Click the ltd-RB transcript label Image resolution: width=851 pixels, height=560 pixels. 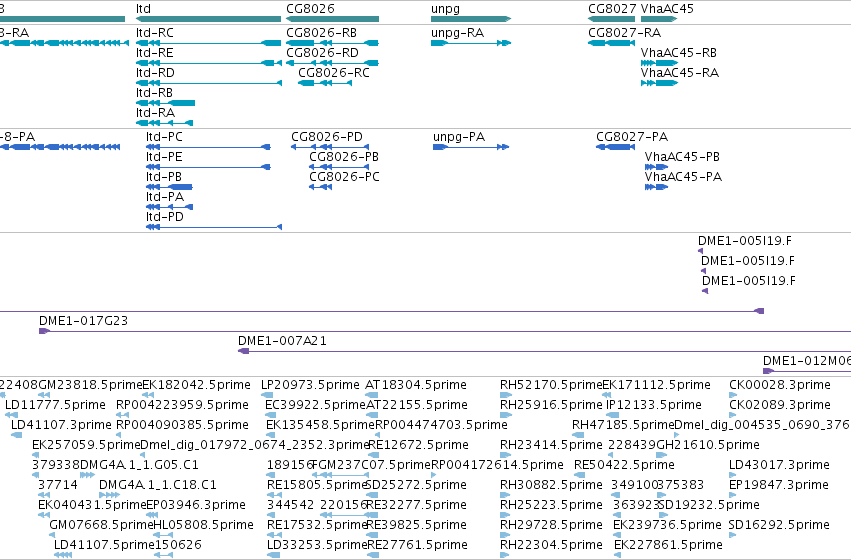154,93
